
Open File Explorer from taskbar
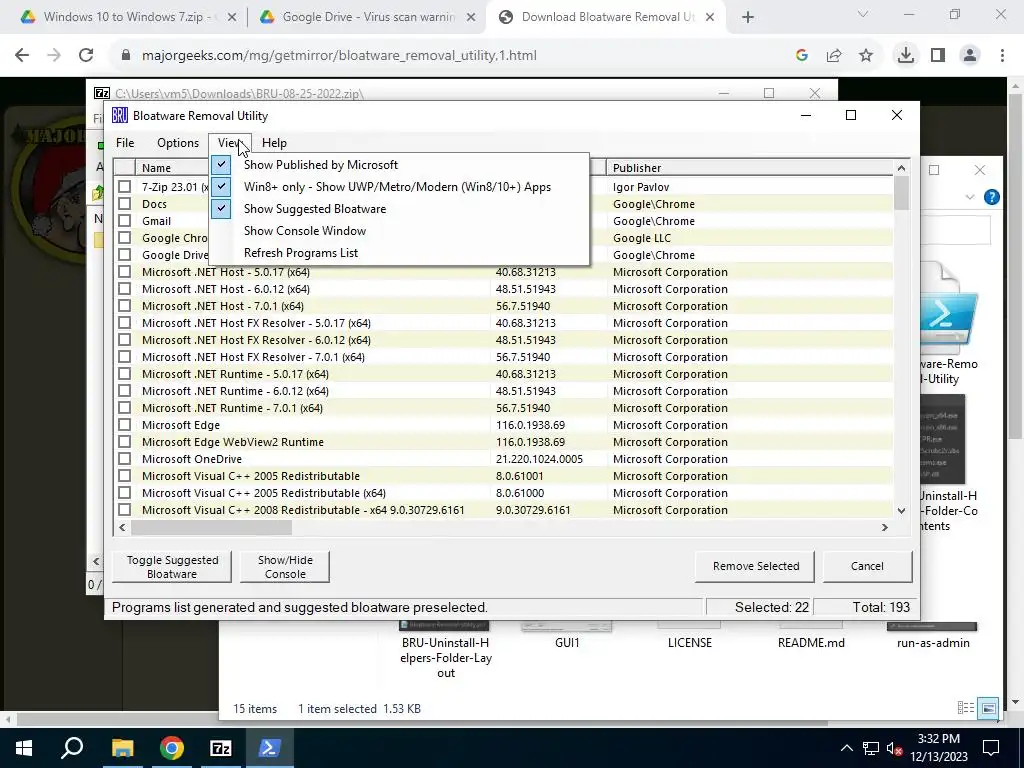[x=122, y=748]
